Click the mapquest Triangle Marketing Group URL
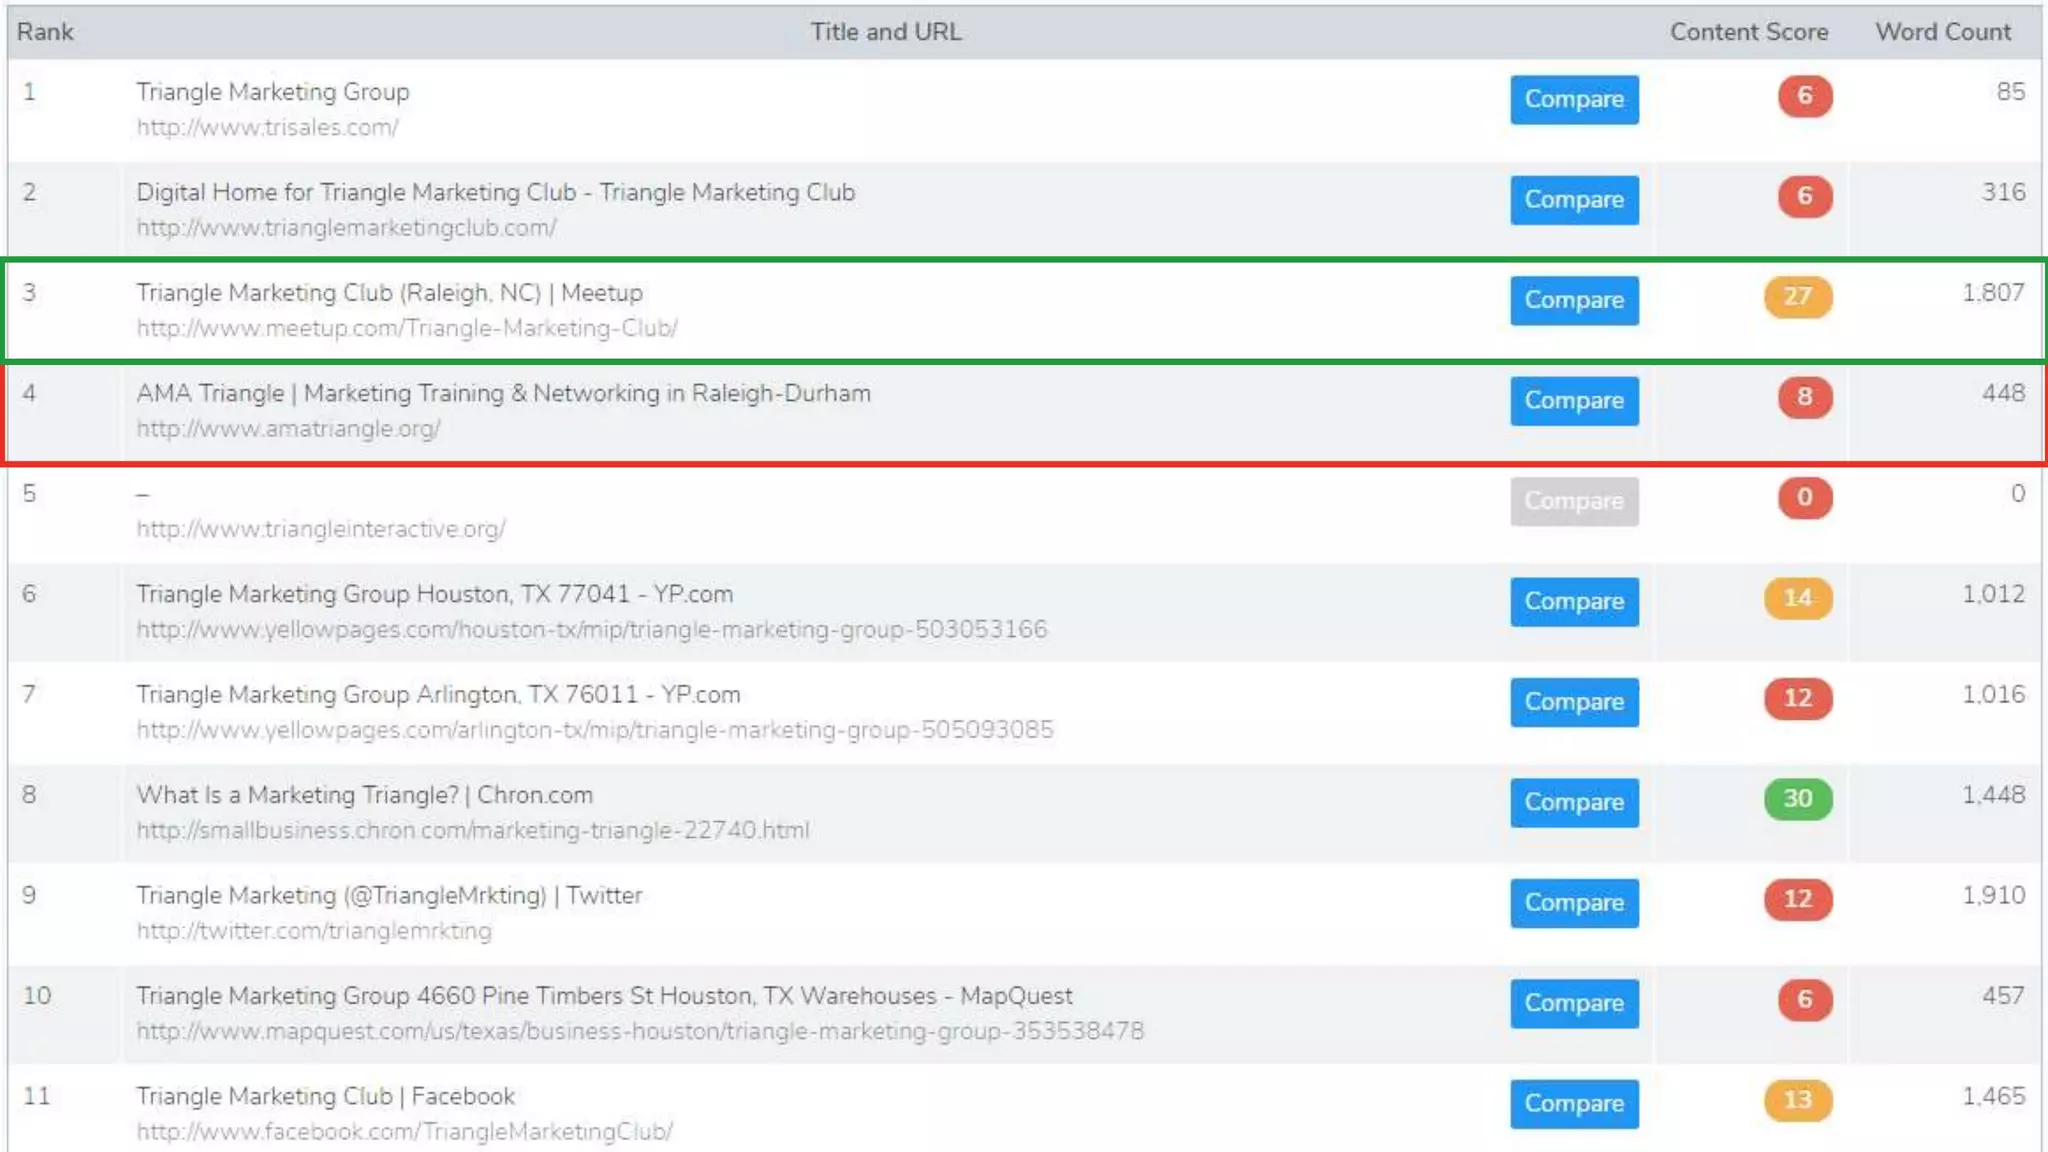This screenshot has height=1152, width=2048. 639,1032
